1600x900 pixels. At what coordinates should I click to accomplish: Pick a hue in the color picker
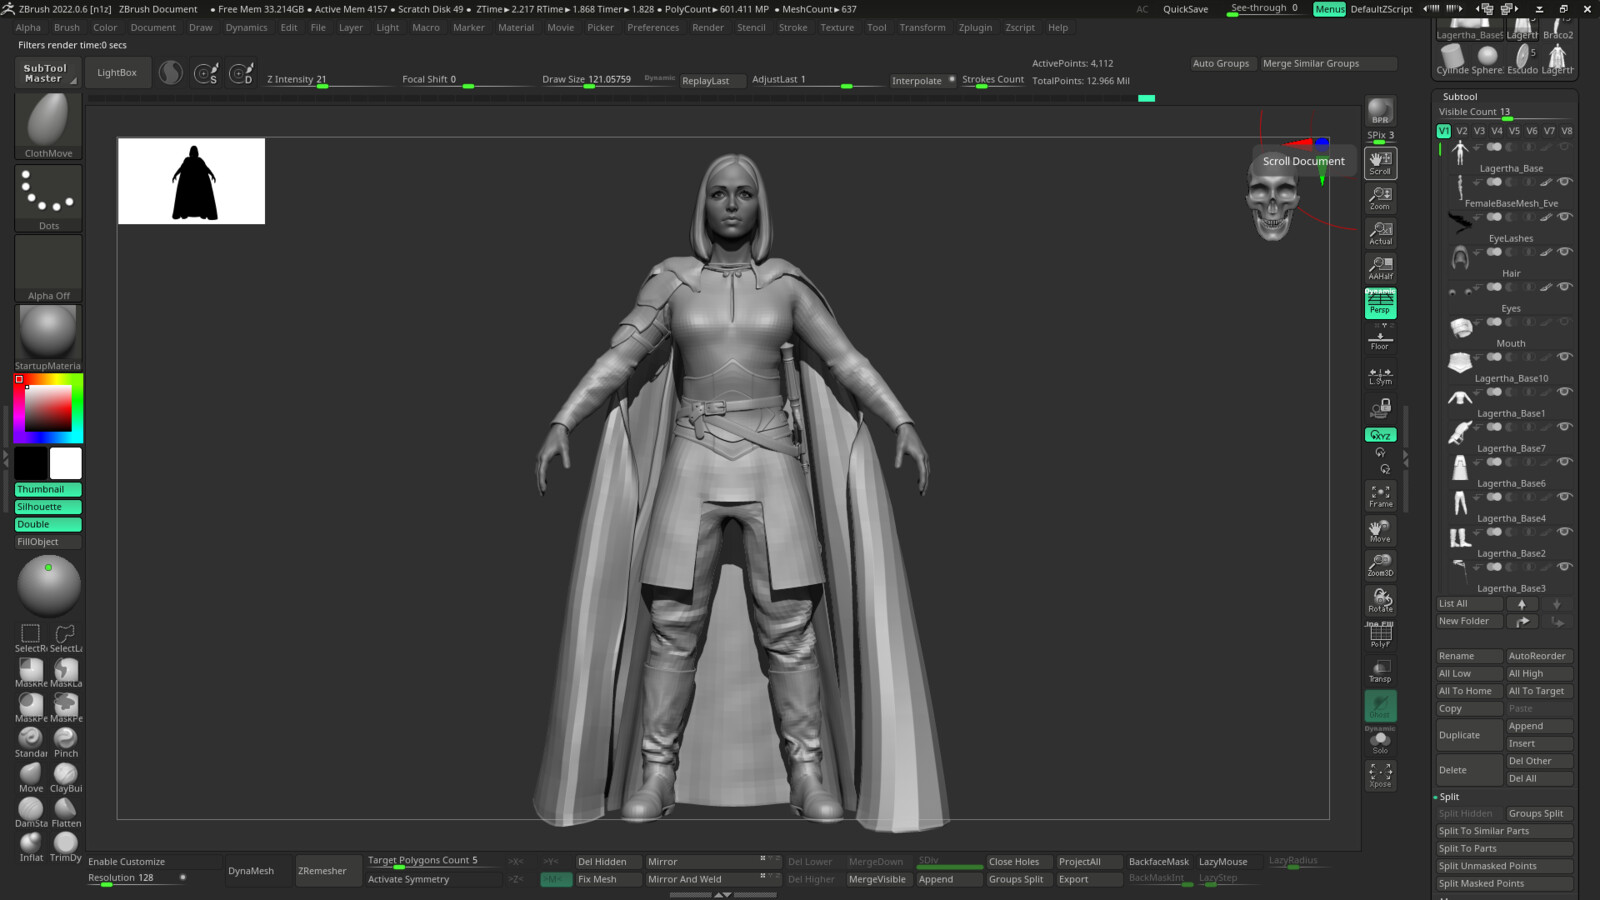click(x=48, y=408)
